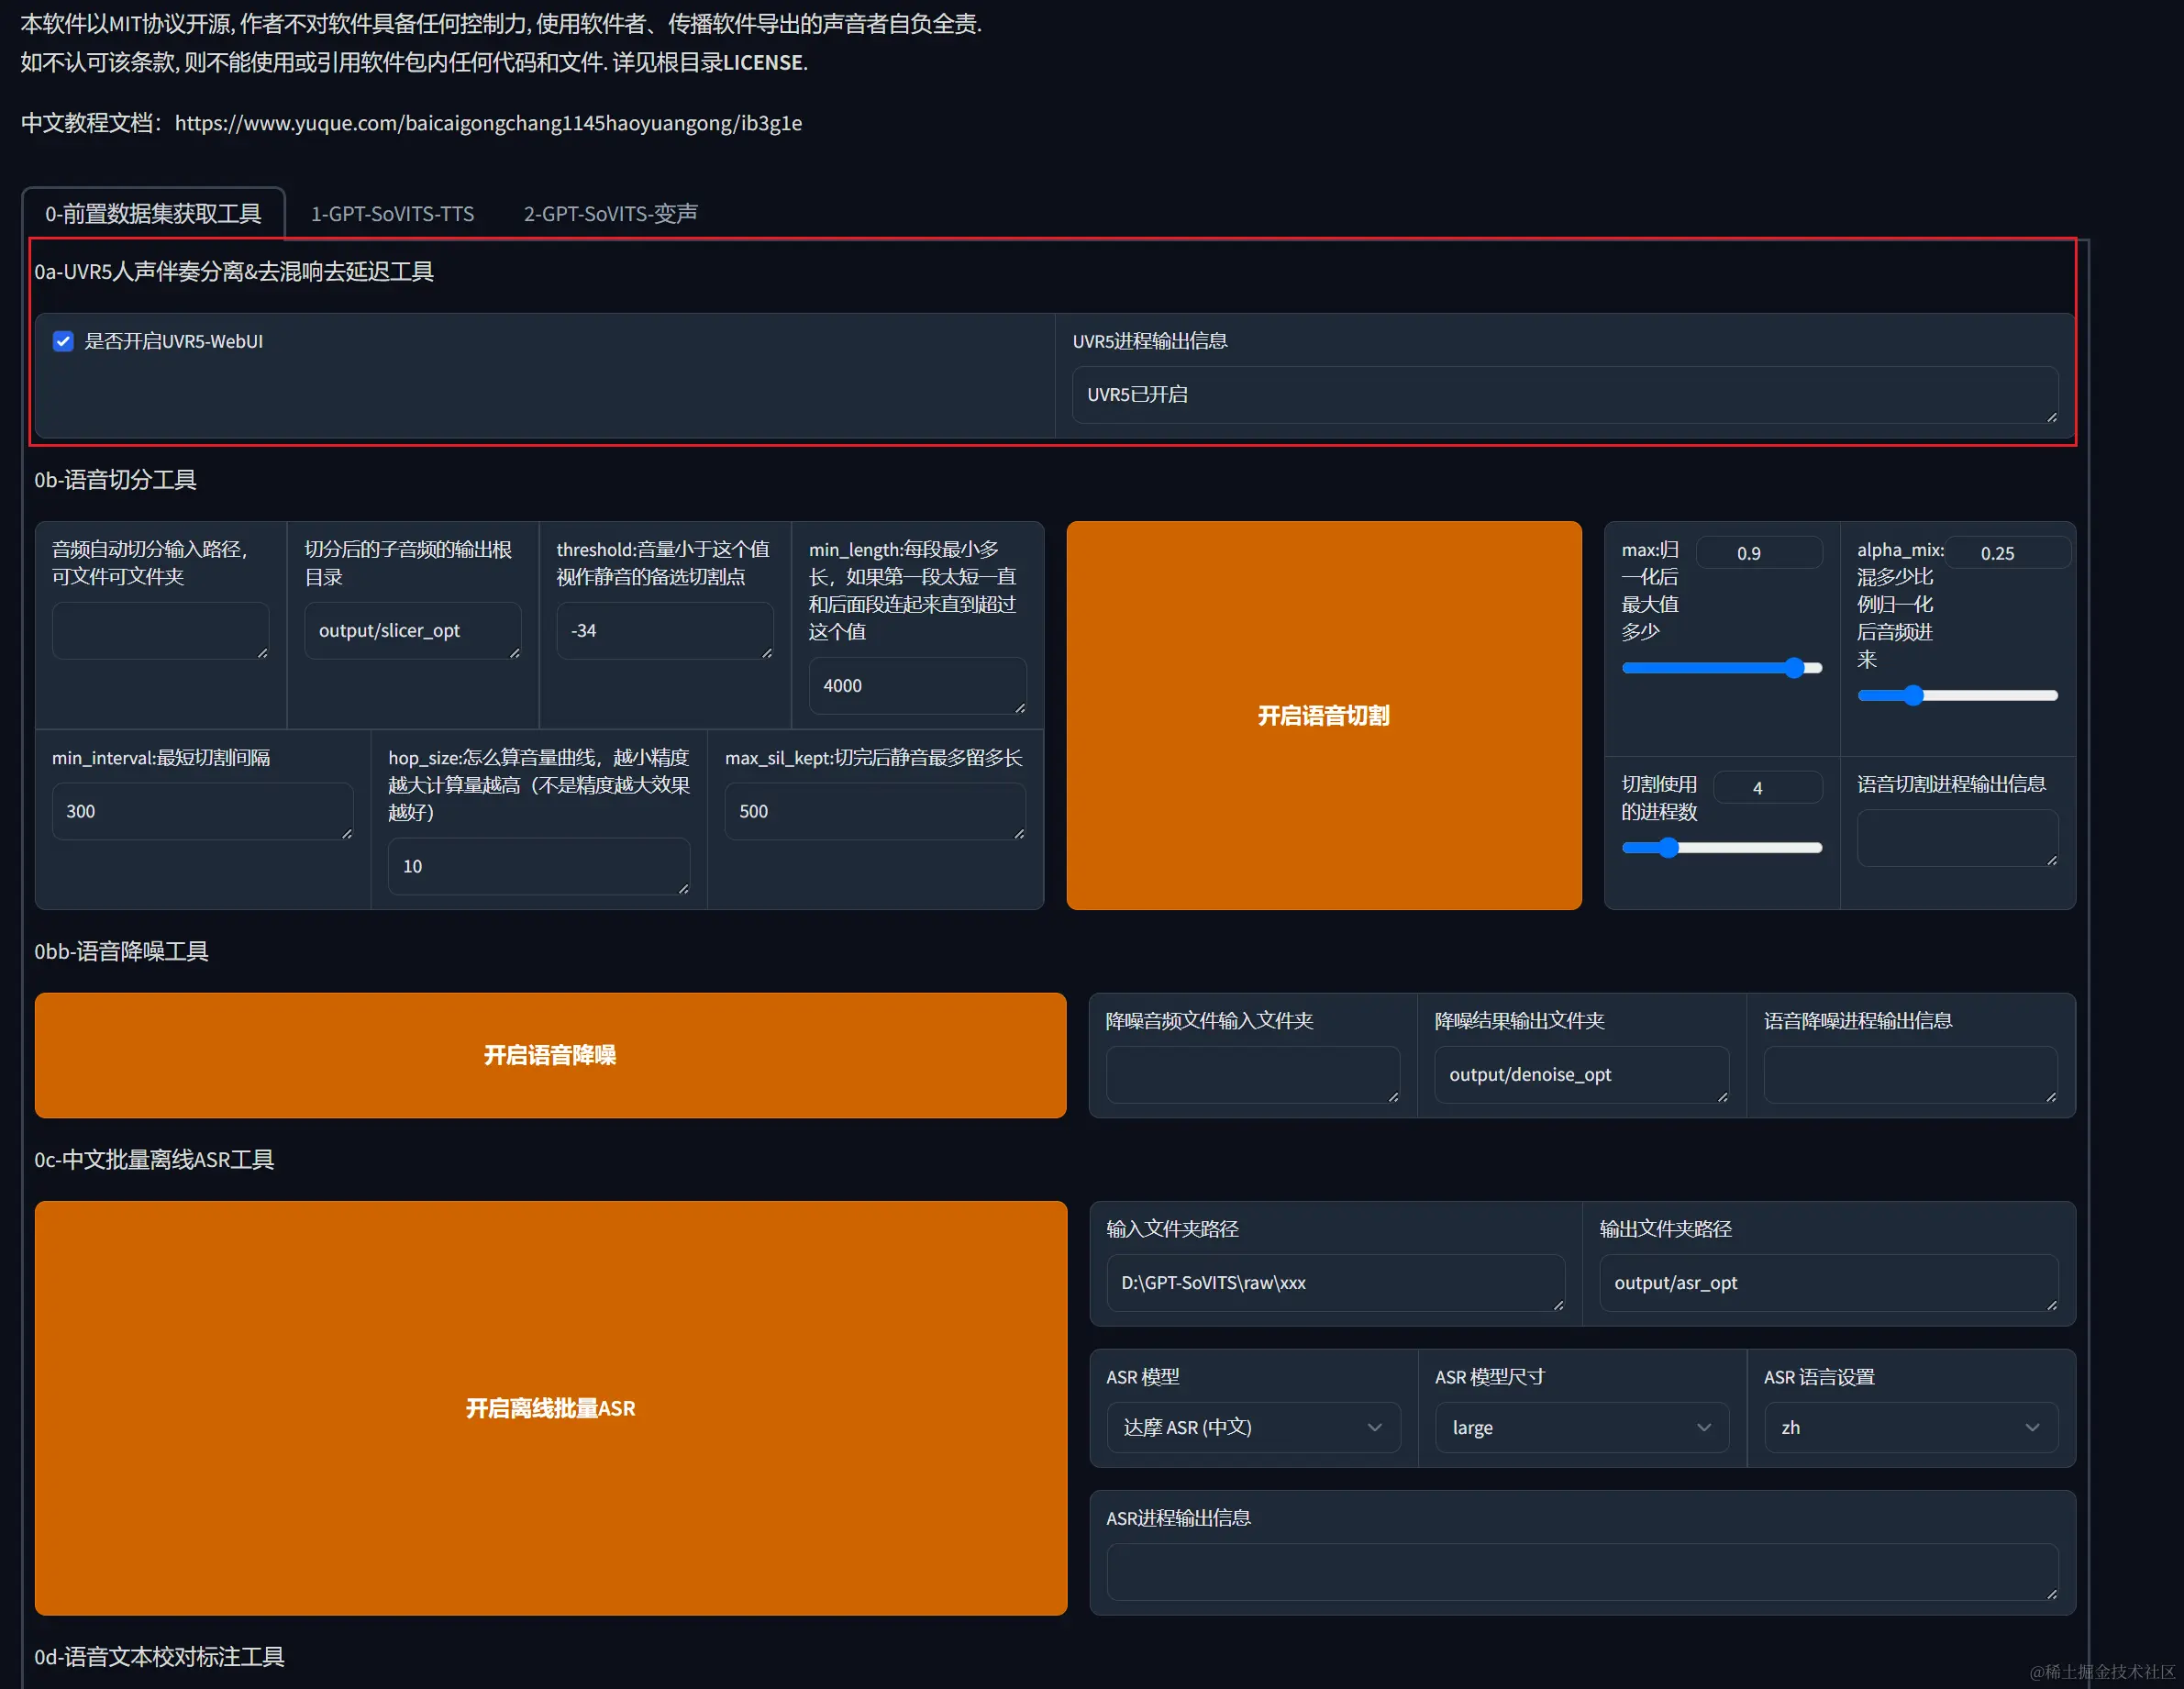Select the 0-前置数据集获取工具 tab
The width and height of the screenshot is (2184, 1689).
pyautogui.click(x=153, y=214)
